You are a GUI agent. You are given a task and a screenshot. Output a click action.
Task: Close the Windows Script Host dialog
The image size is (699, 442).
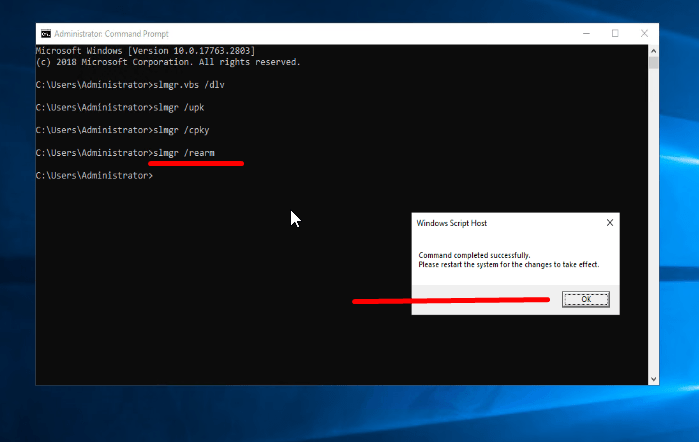pos(610,223)
